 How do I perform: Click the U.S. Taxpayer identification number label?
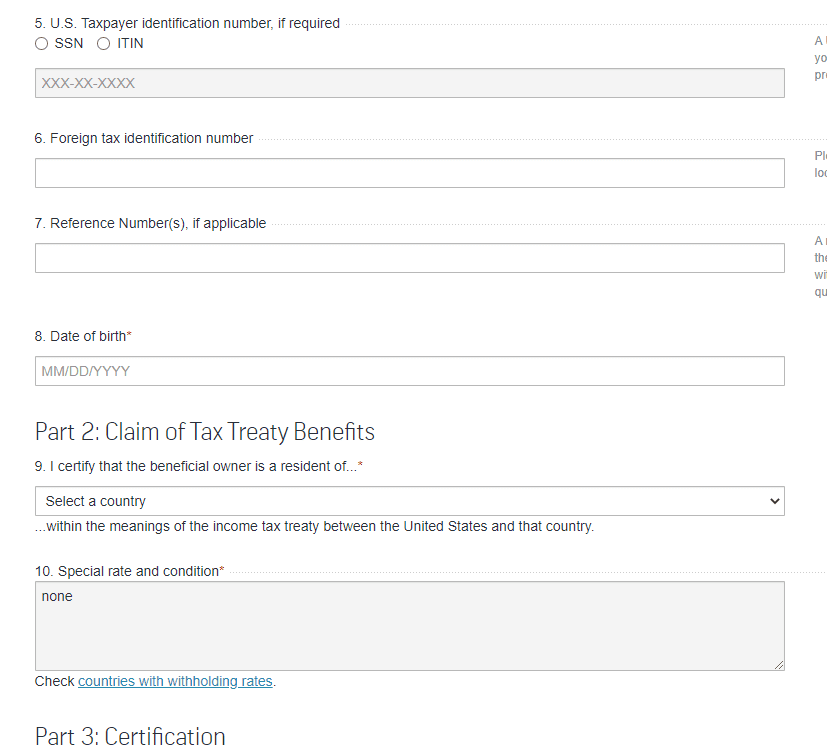tap(187, 23)
